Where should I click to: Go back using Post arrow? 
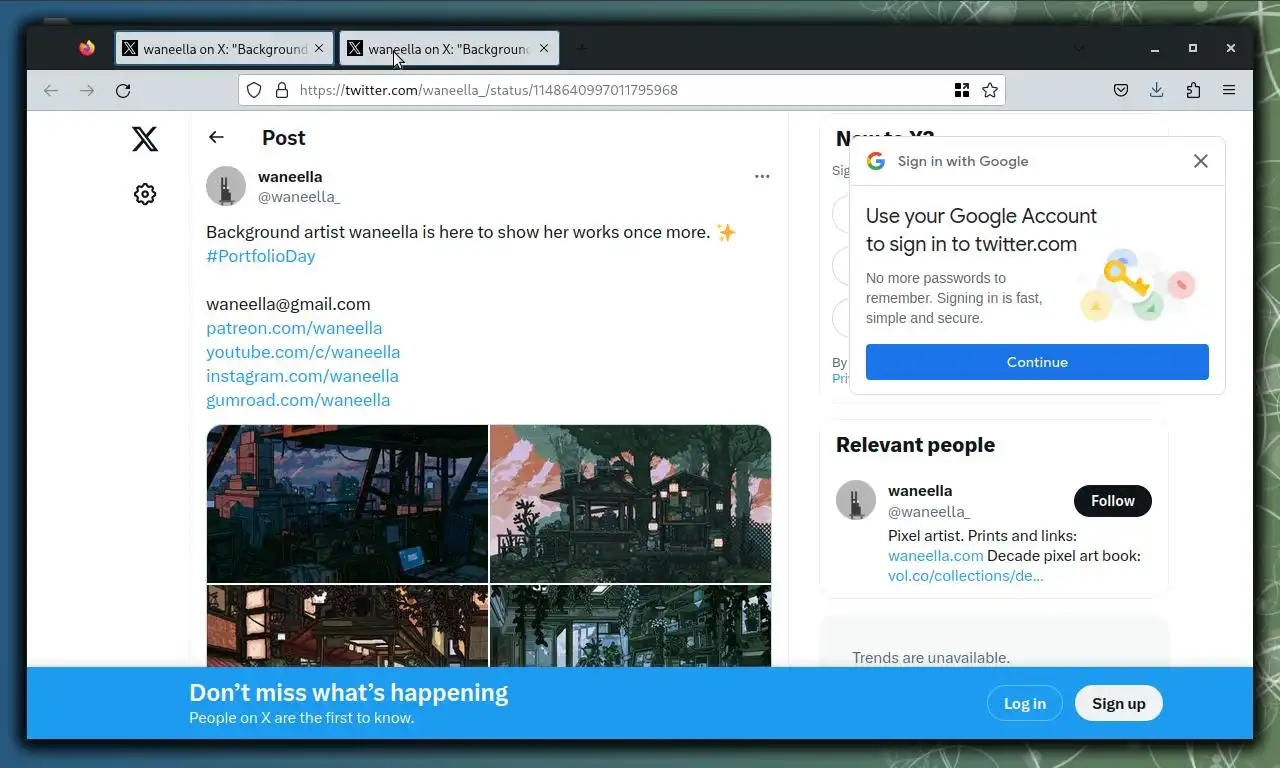[x=216, y=137]
